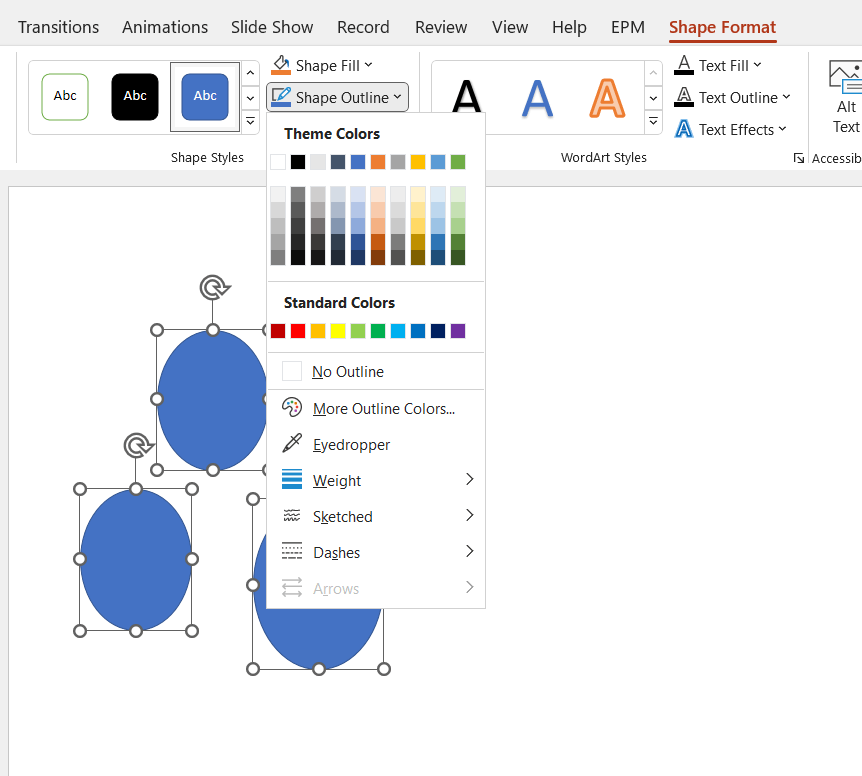Apply the green-outlined Abc shape style
Viewport: 862px width, 776px height.
(x=65, y=96)
